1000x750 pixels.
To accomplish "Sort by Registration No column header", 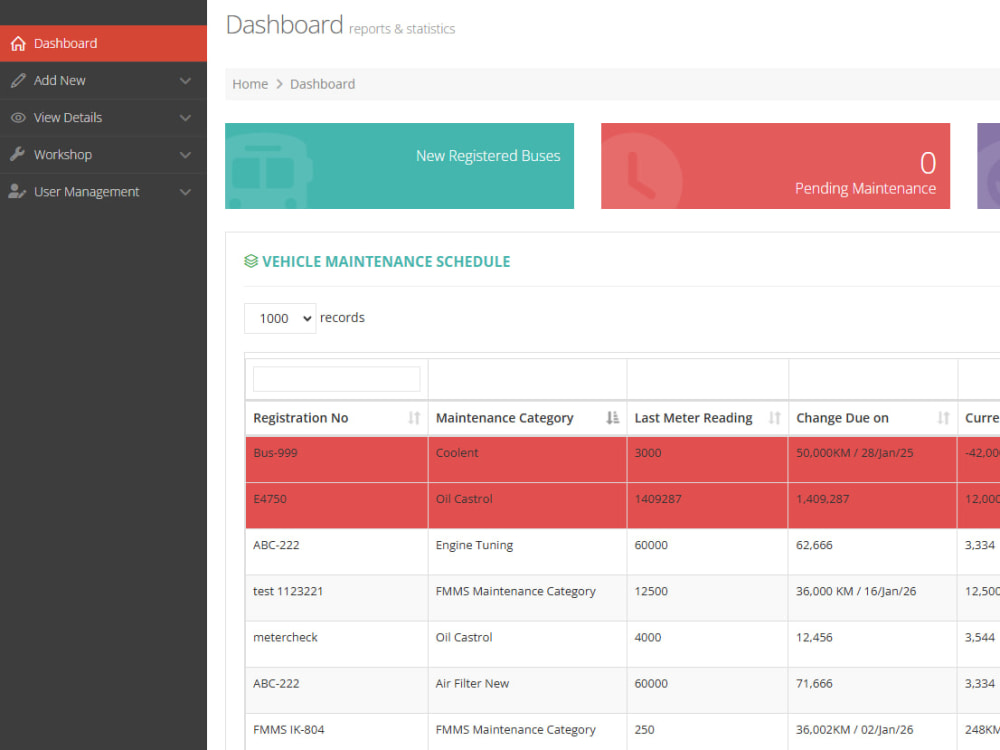I will click(x=337, y=418).
